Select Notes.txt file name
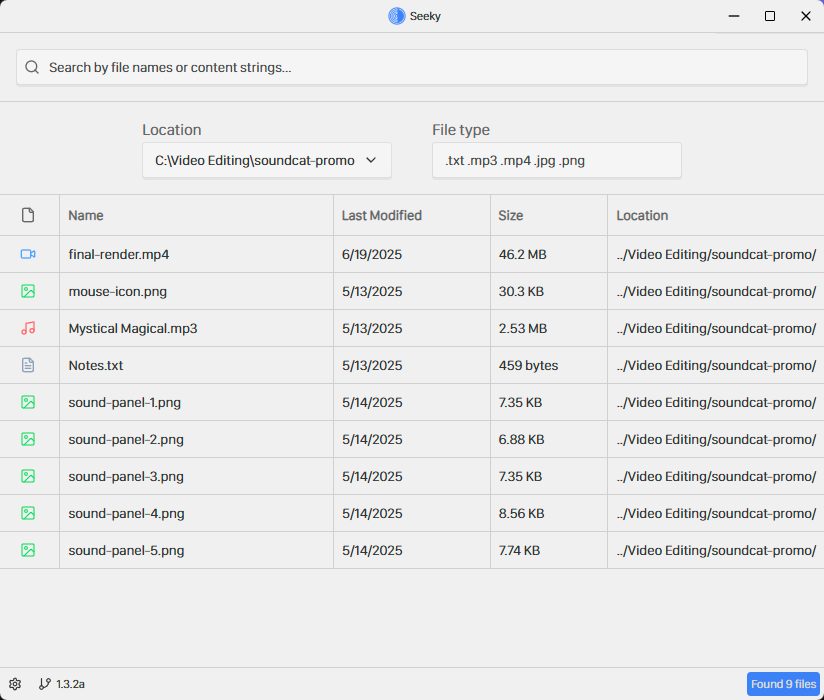 coord(96,365)
